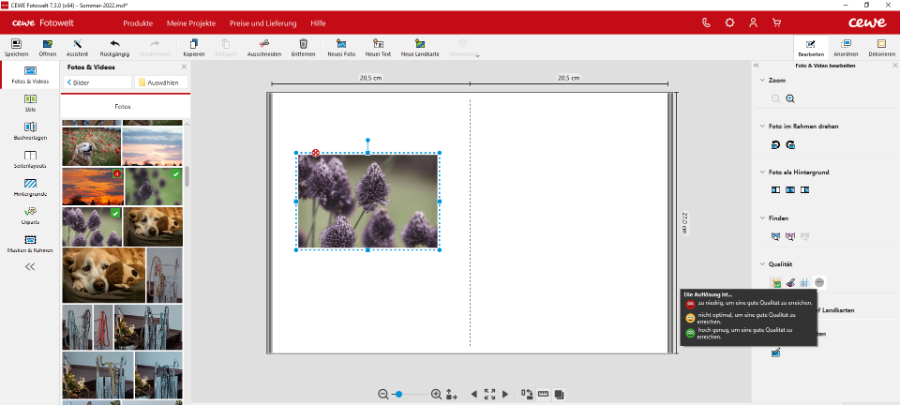Viewport: 900px width, 405px height.
Task: Copy selection using Kopieren
Action: tap(194, 47)
